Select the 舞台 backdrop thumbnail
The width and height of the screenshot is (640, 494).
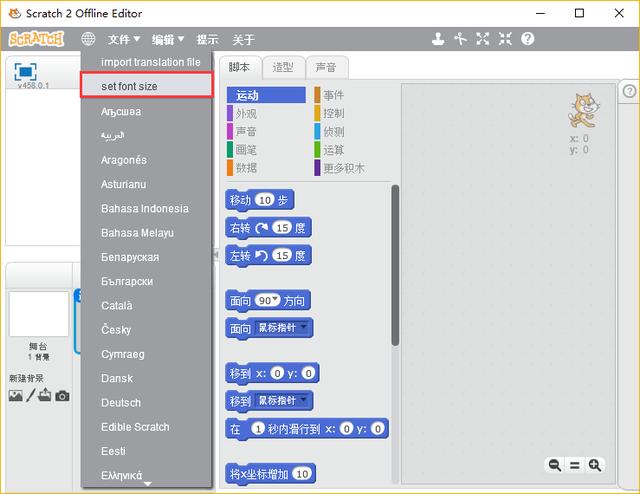tap(39, 314)
